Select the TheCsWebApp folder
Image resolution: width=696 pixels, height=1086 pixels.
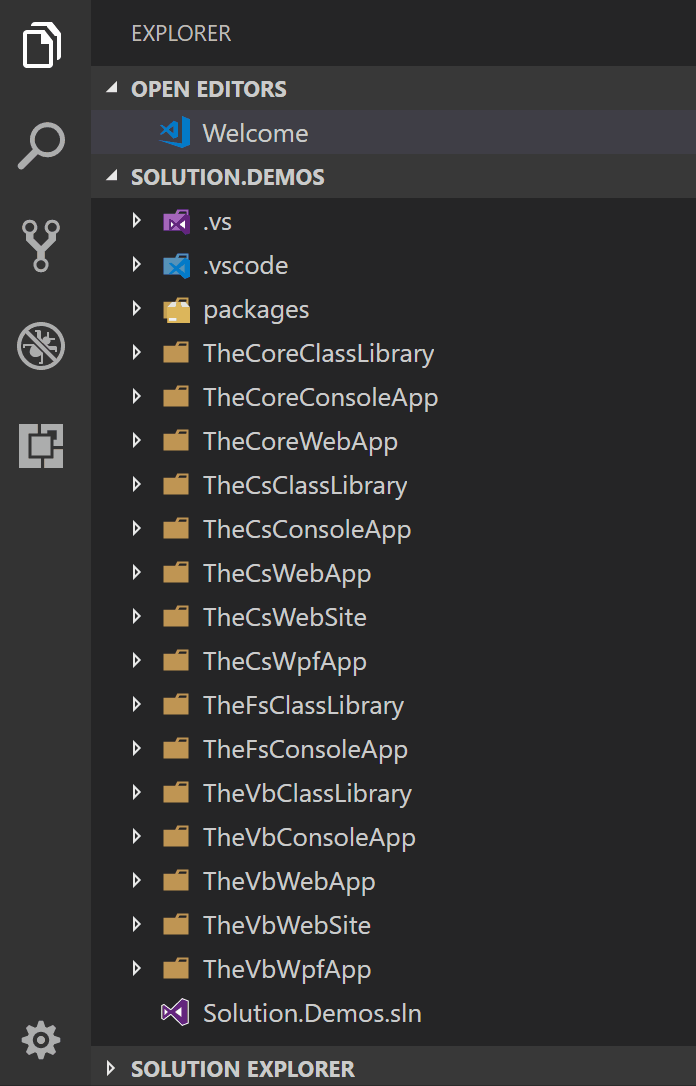[393, 573]
